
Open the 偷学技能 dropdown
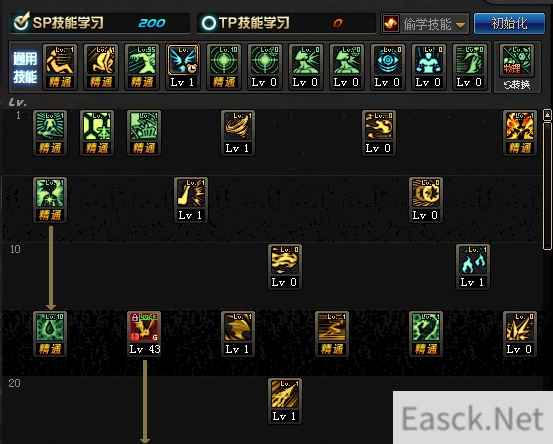425,24
